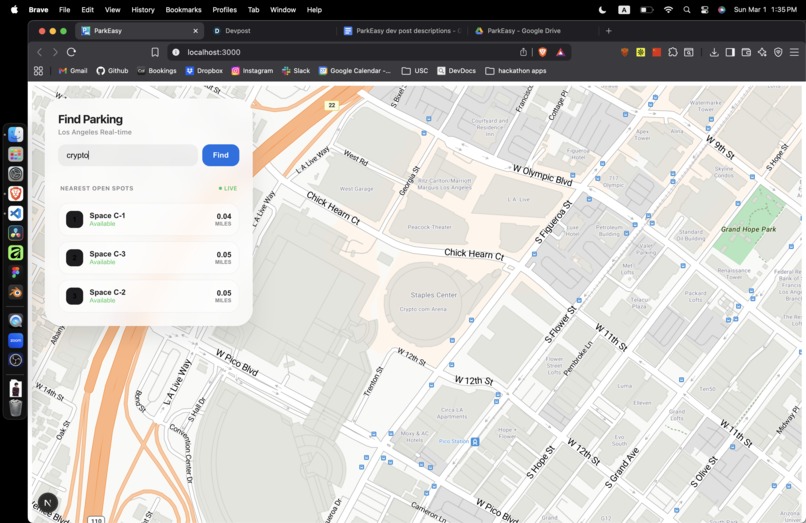Open the Google Calendar bookmark
The image size is (806, 523).
coord(355,71)
